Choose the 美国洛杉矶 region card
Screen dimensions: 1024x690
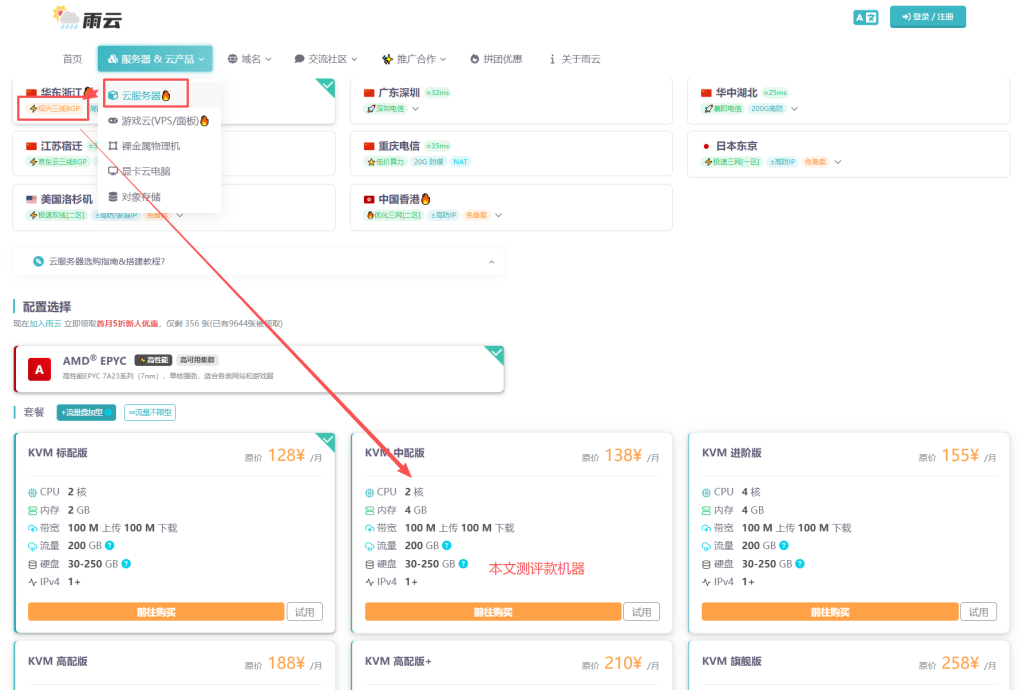tap(174, 207)
